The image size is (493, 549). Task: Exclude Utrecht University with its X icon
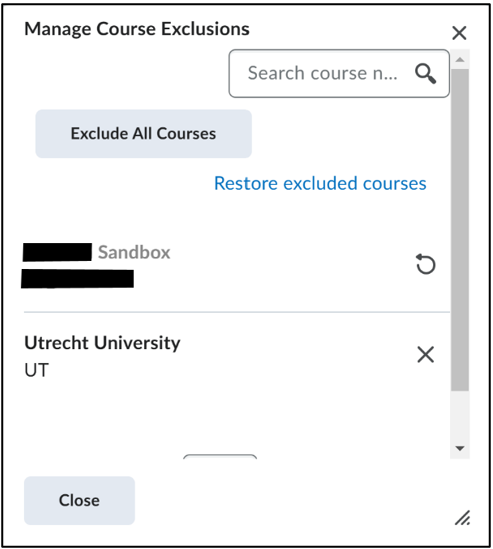point(425,354)
